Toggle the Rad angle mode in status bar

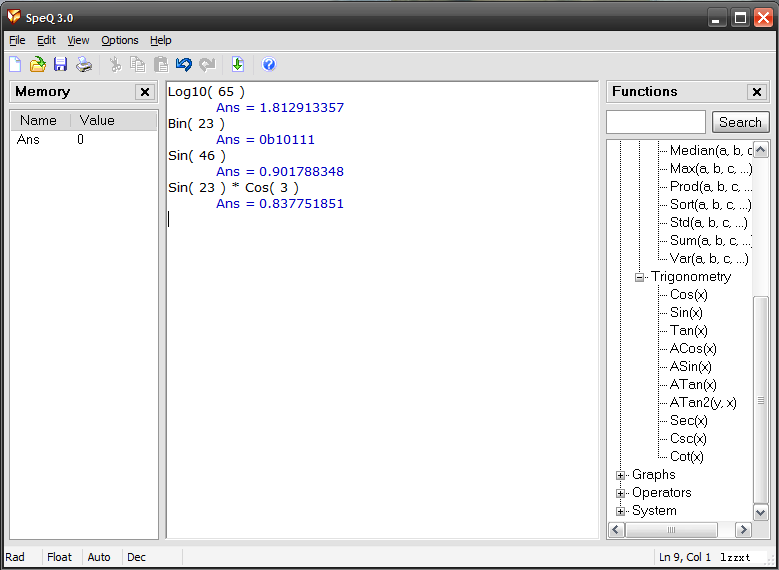click(15, 558)
